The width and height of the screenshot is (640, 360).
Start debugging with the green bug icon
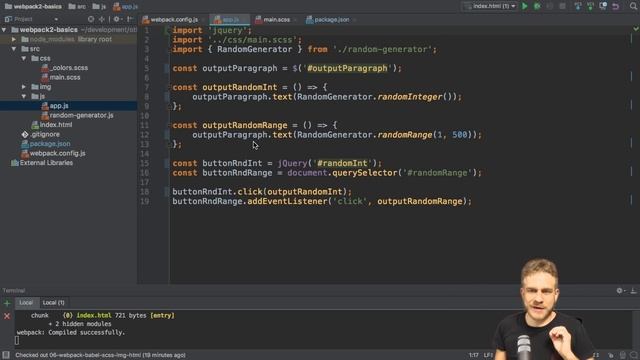coord(537,6)
